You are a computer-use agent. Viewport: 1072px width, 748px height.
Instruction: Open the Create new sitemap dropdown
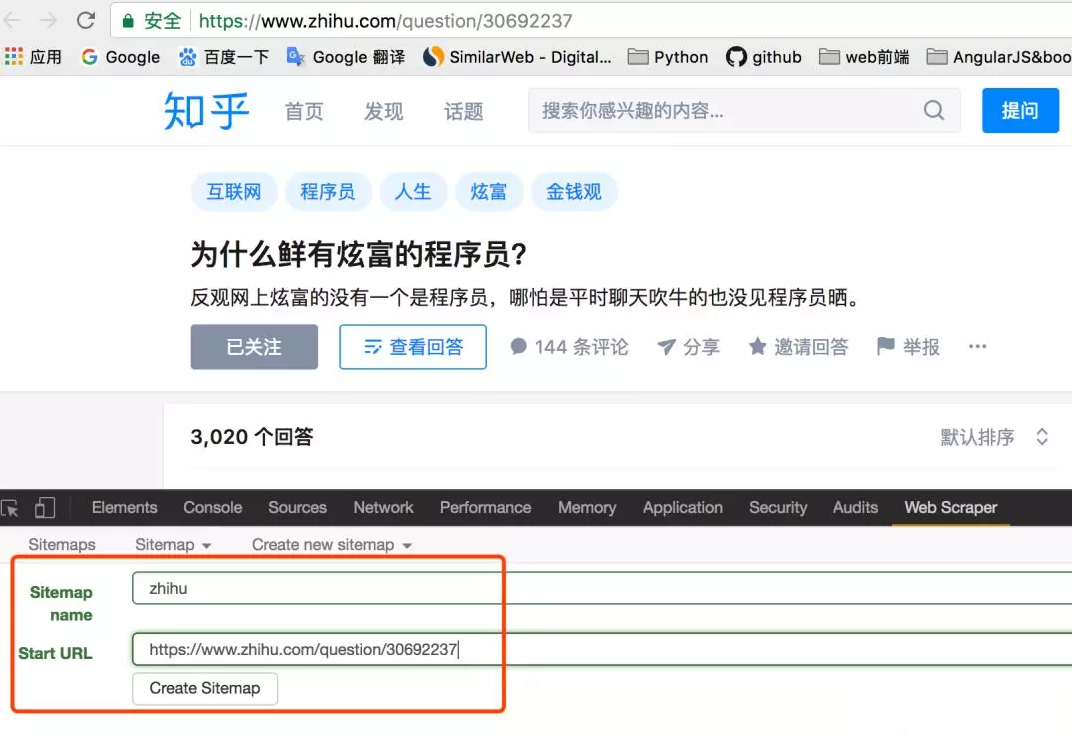click(332, 545)
